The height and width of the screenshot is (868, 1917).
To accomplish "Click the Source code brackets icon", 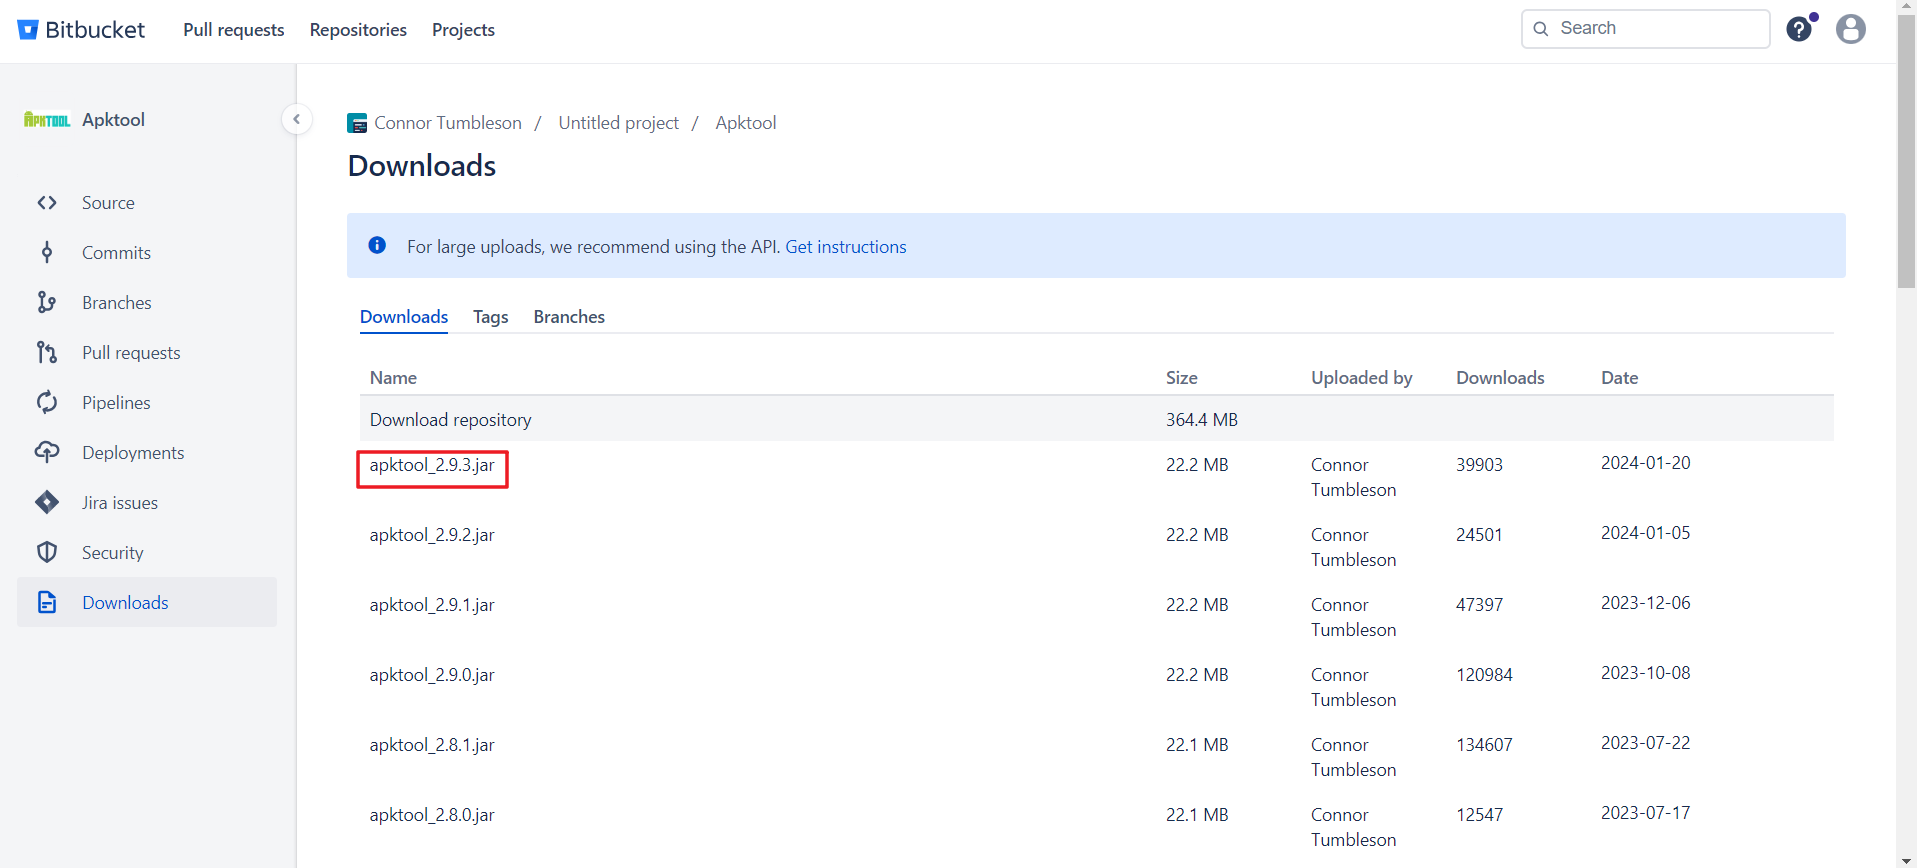I will (47, 203).
